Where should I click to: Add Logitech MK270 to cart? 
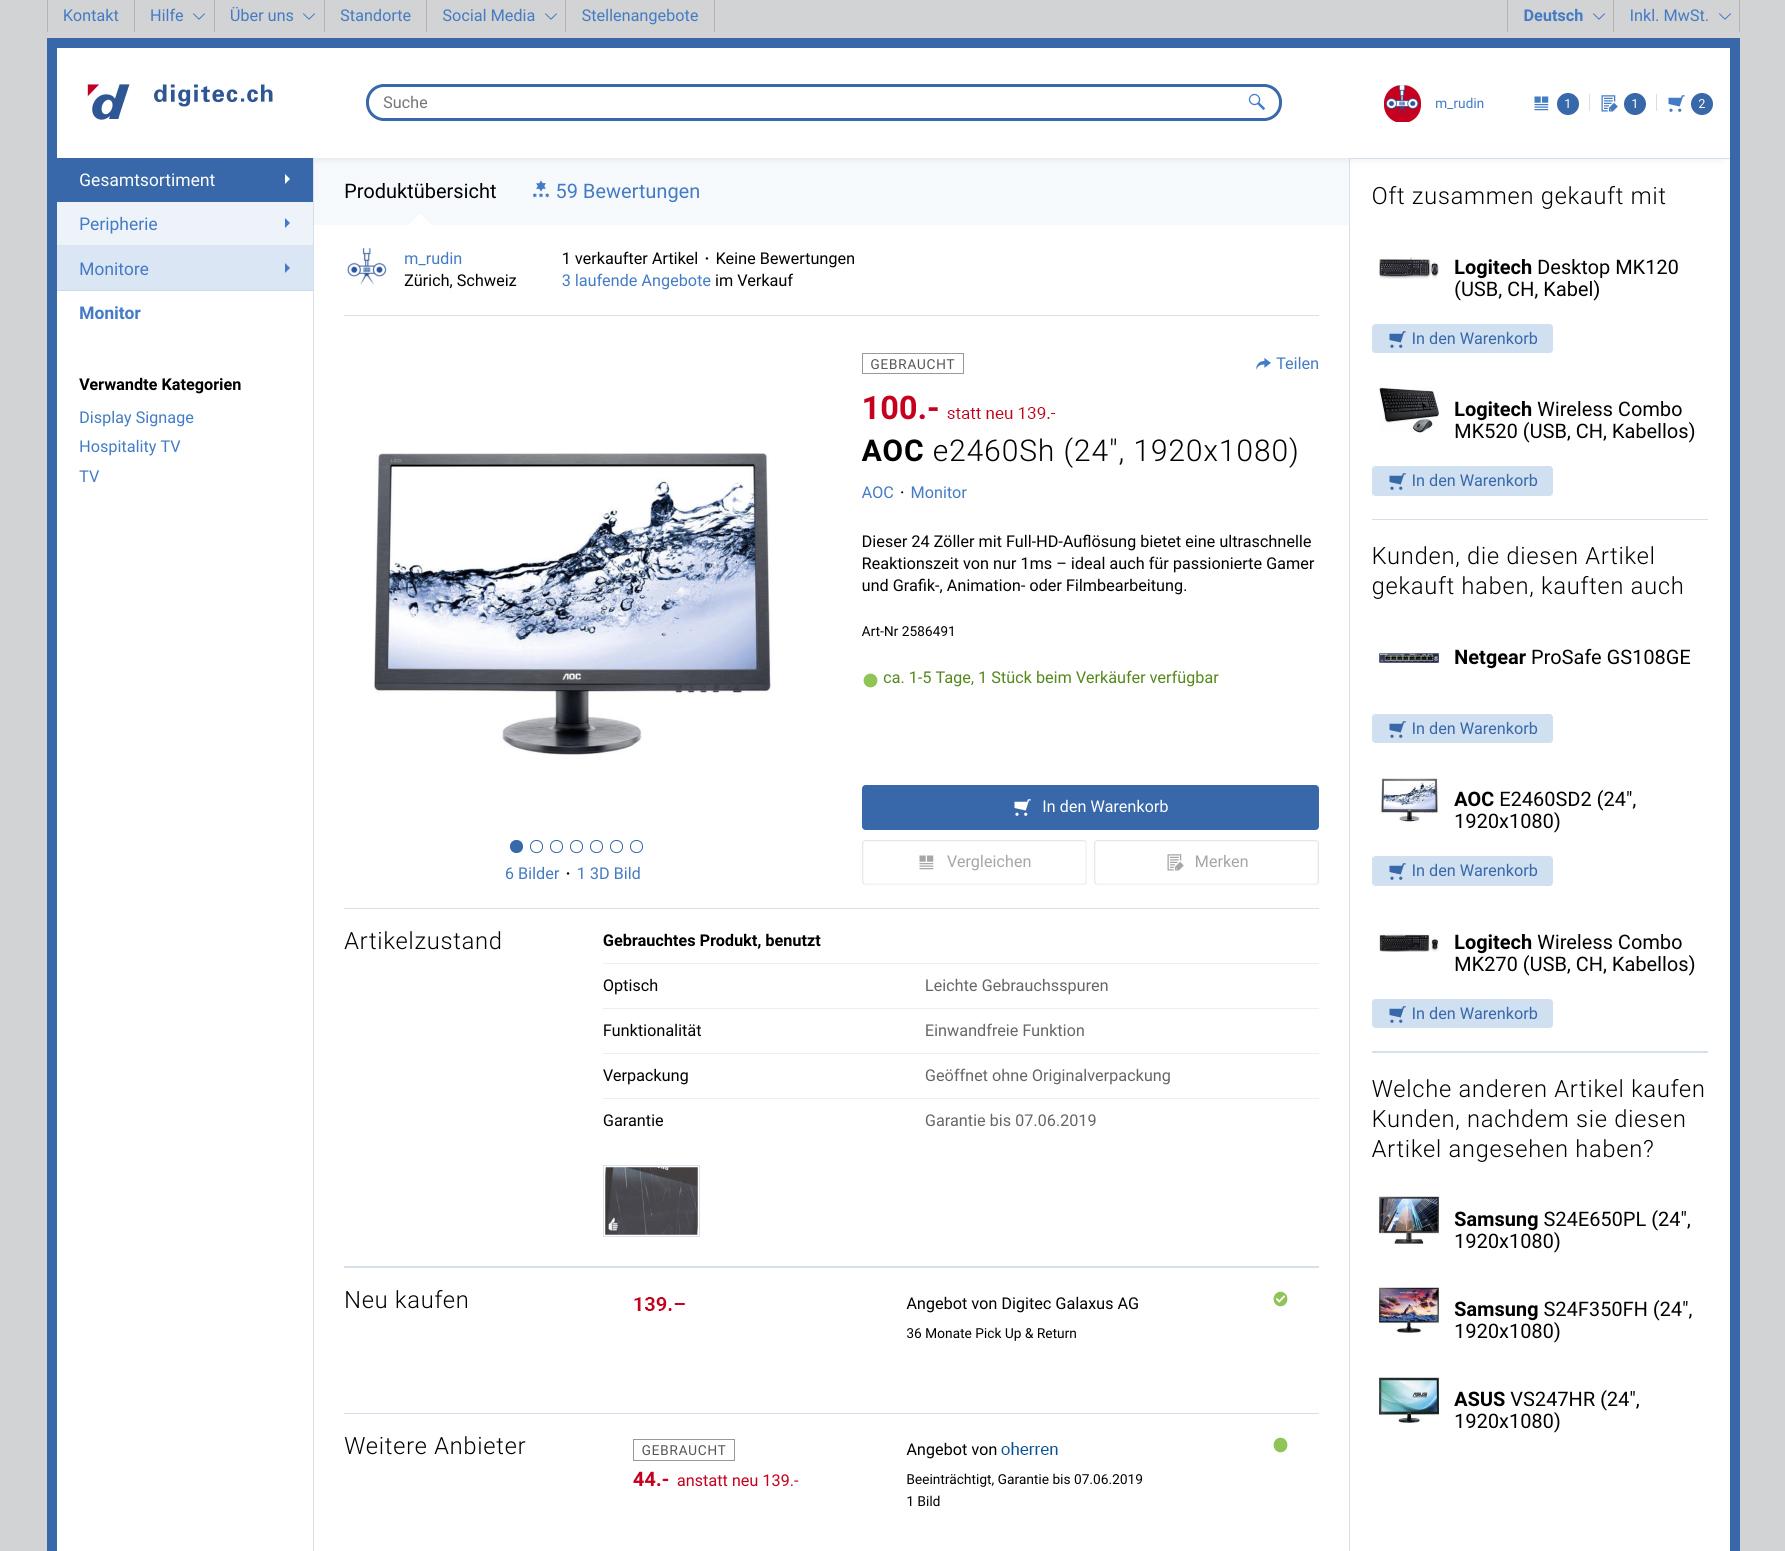tap(1462, 1013)
